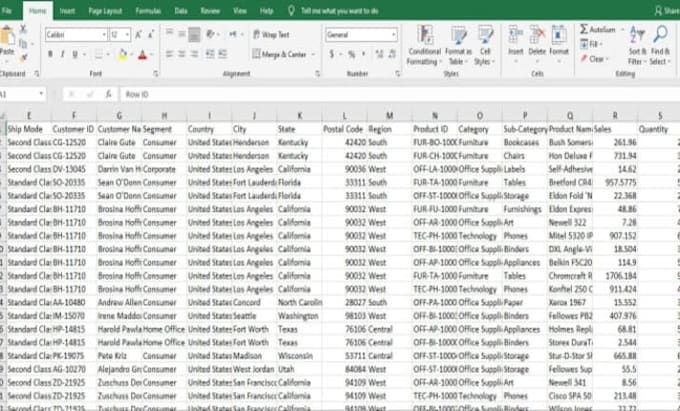Apply Accounting dollar number format

332,54
